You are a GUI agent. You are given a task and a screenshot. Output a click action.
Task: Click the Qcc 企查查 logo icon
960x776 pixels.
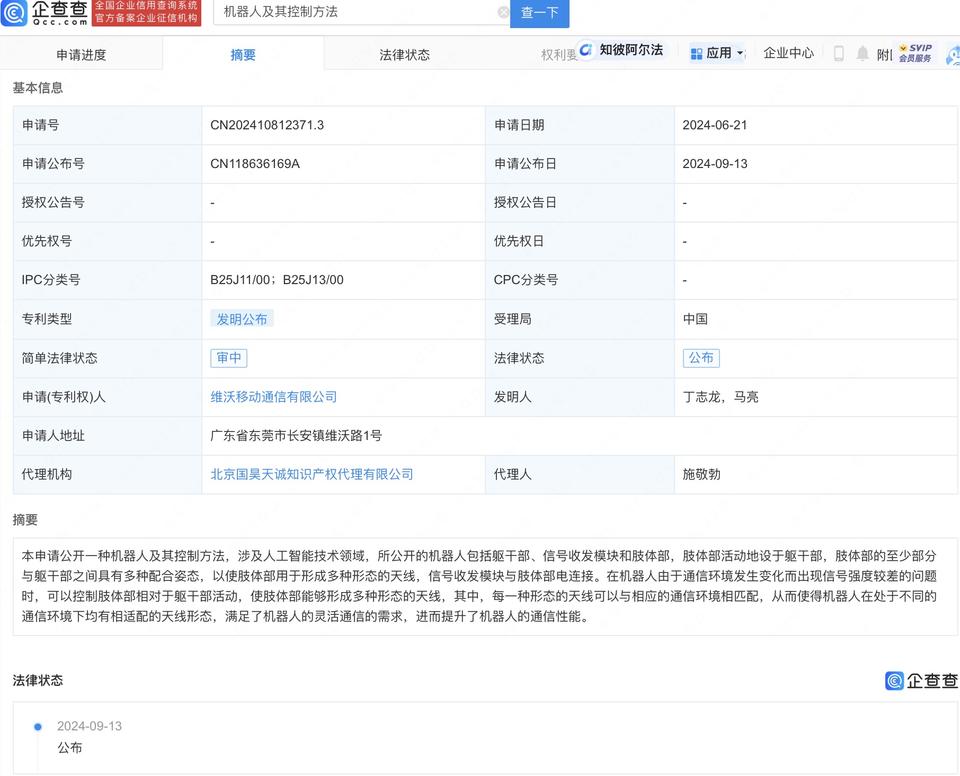pos(14,13)
